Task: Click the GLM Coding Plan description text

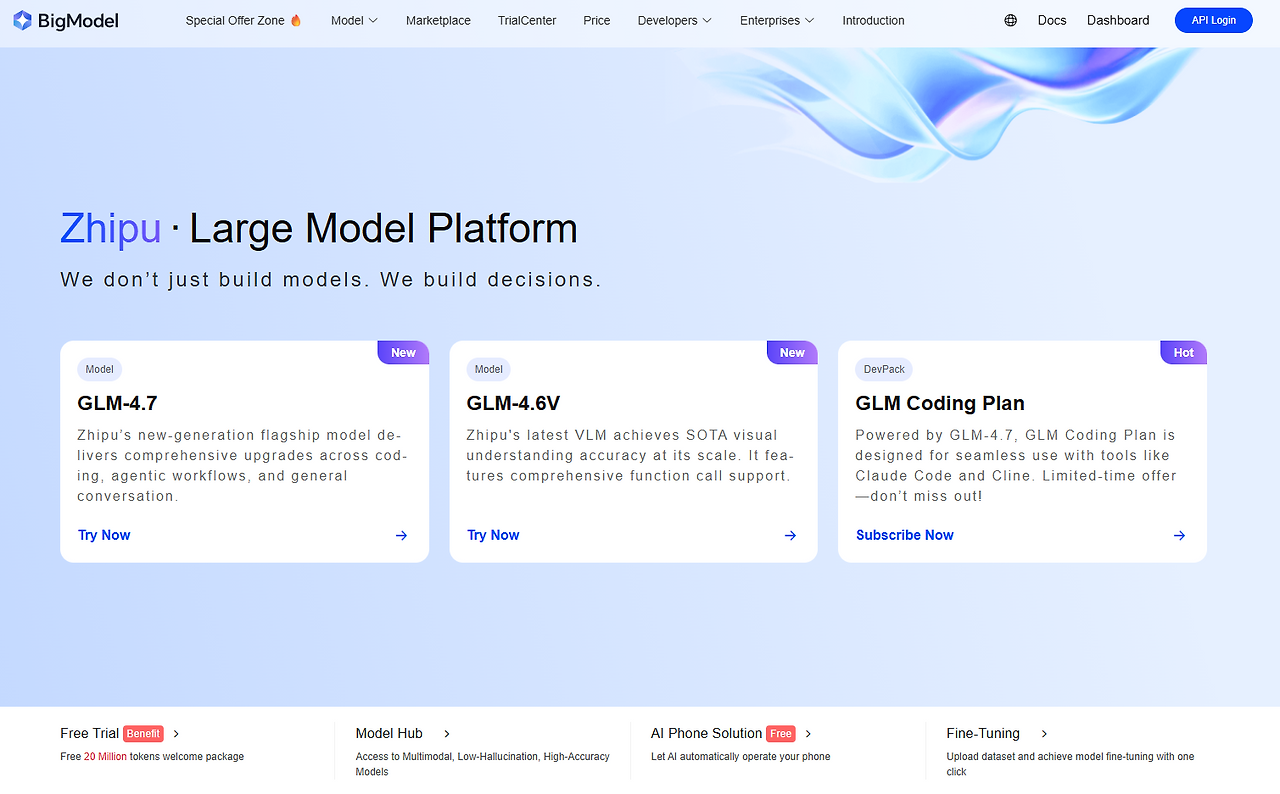Action: pyautogui.click(x=1016, y=466)
